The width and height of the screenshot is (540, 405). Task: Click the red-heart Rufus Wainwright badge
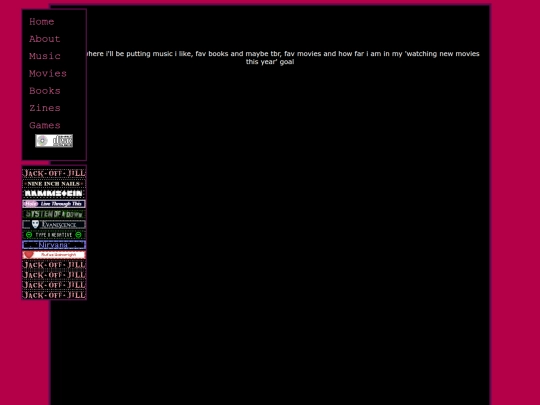pos(54,255)
